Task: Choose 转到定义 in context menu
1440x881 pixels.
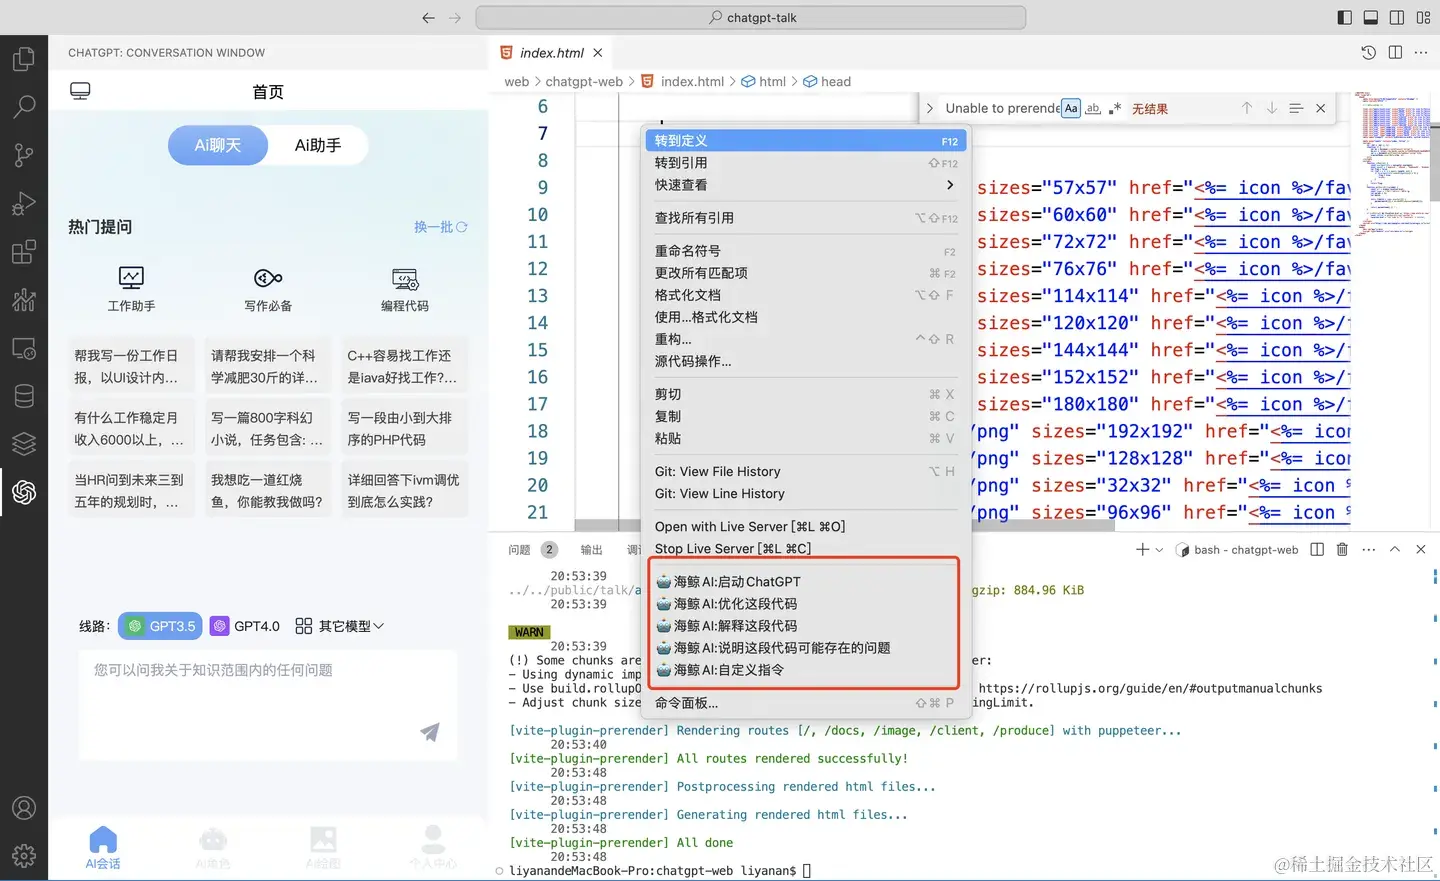Action: pyautogui.click(x=806, y=141)
